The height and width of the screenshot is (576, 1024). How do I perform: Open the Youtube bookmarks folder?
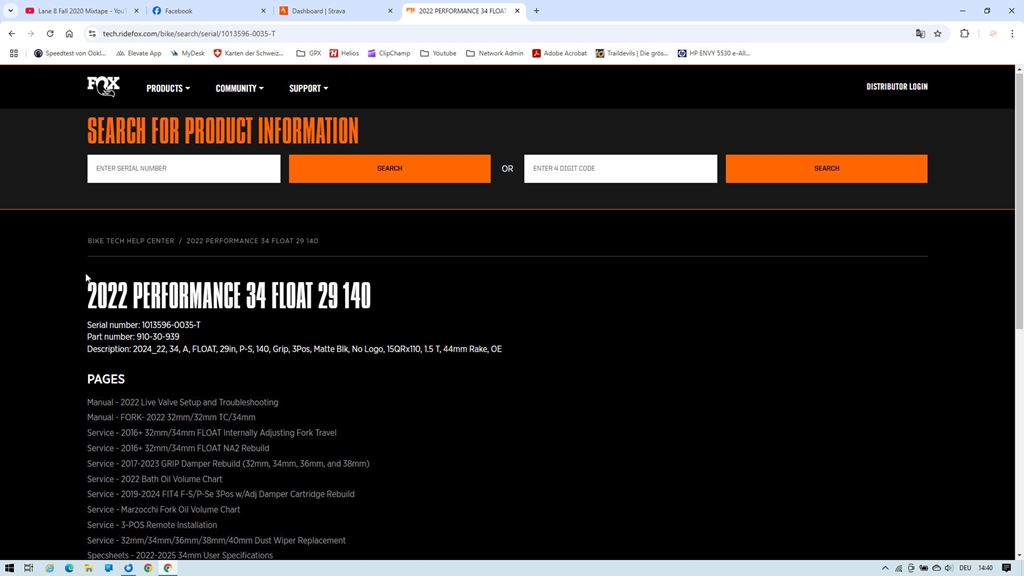click(x=438, y=53)
